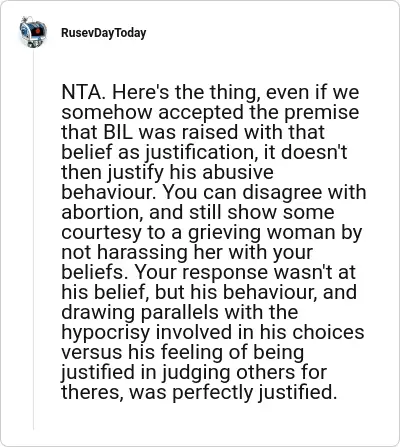400x447 pixels.
Task: Click the word 'judging' in the comment
Action: click(x=196, y=373)
